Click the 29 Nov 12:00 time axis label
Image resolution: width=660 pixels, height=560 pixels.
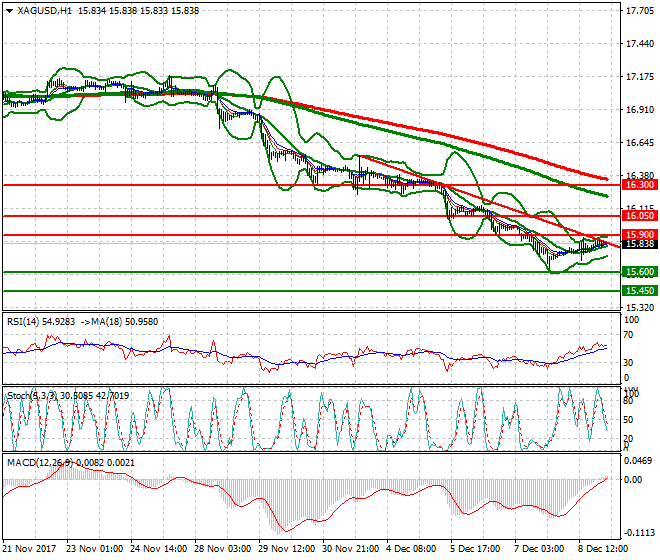click(287, 549)
